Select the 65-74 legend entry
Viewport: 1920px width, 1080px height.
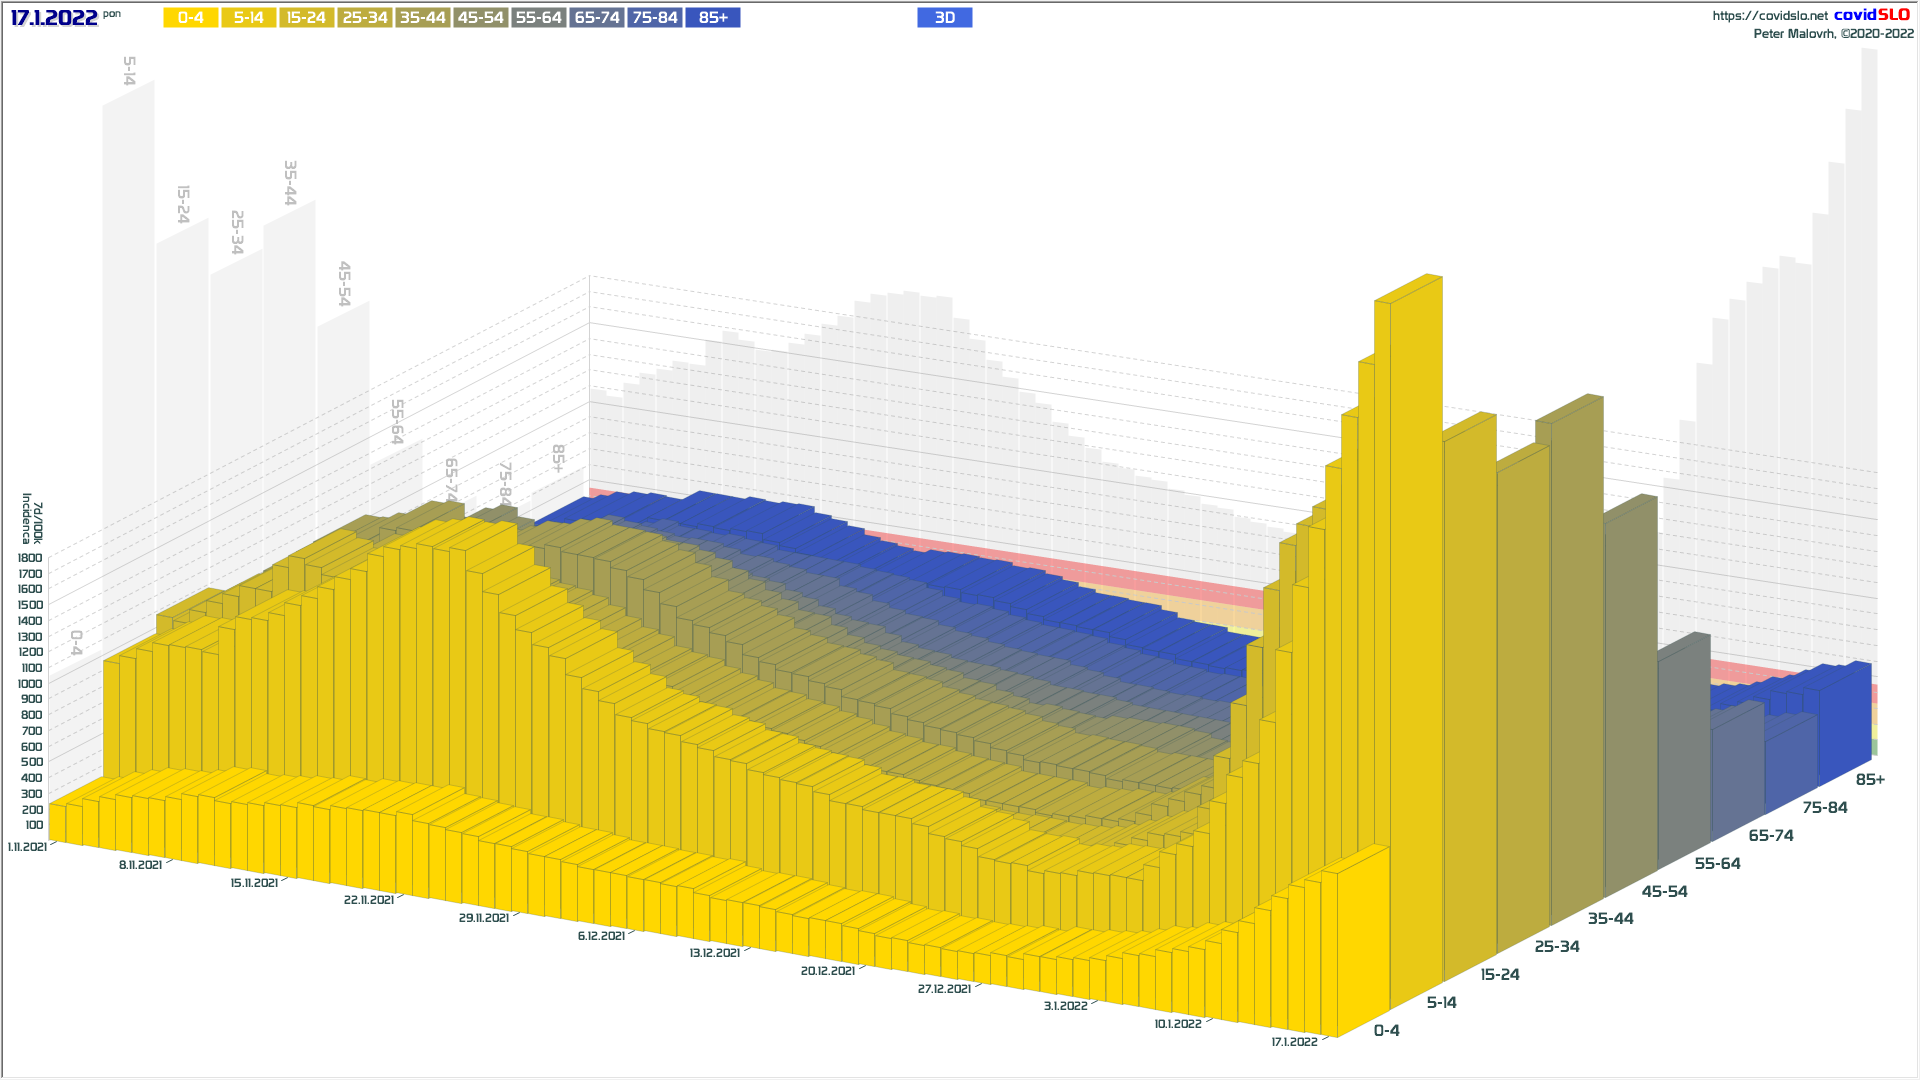596,18
